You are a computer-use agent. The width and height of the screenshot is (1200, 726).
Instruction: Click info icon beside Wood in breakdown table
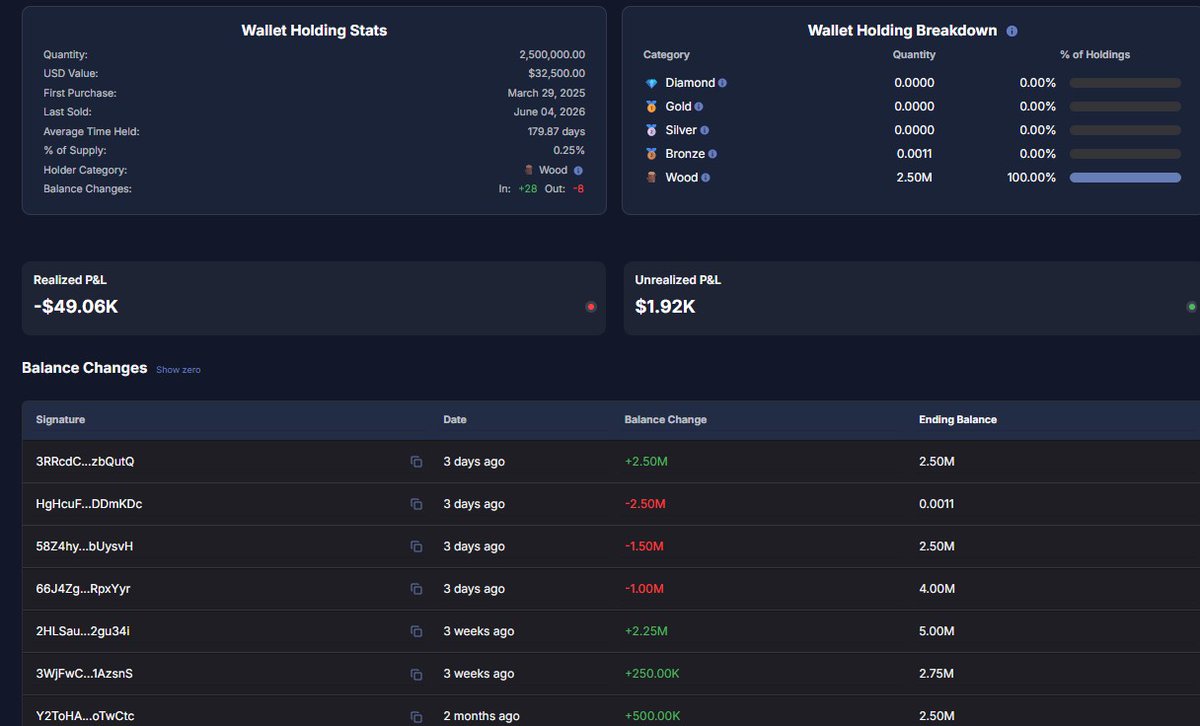[x=706, y=177]
